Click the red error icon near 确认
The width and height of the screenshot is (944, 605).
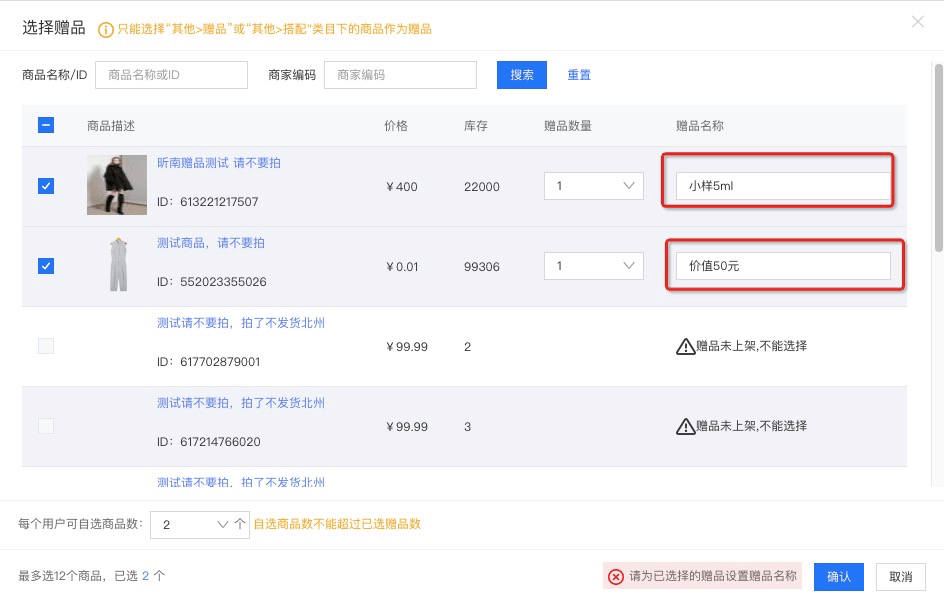click(616, 577)
